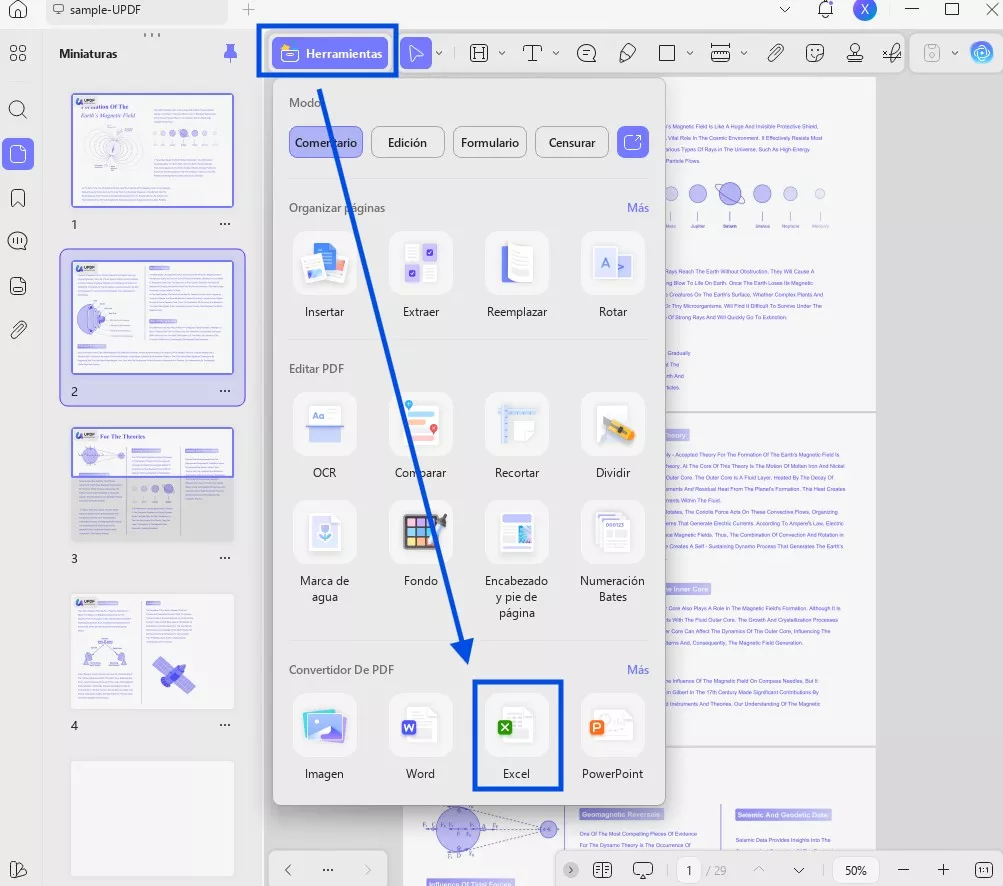Expand the shape tool dropdown arrow
The width and height of the screenshot is (1003, 886).
pos(690,53)
